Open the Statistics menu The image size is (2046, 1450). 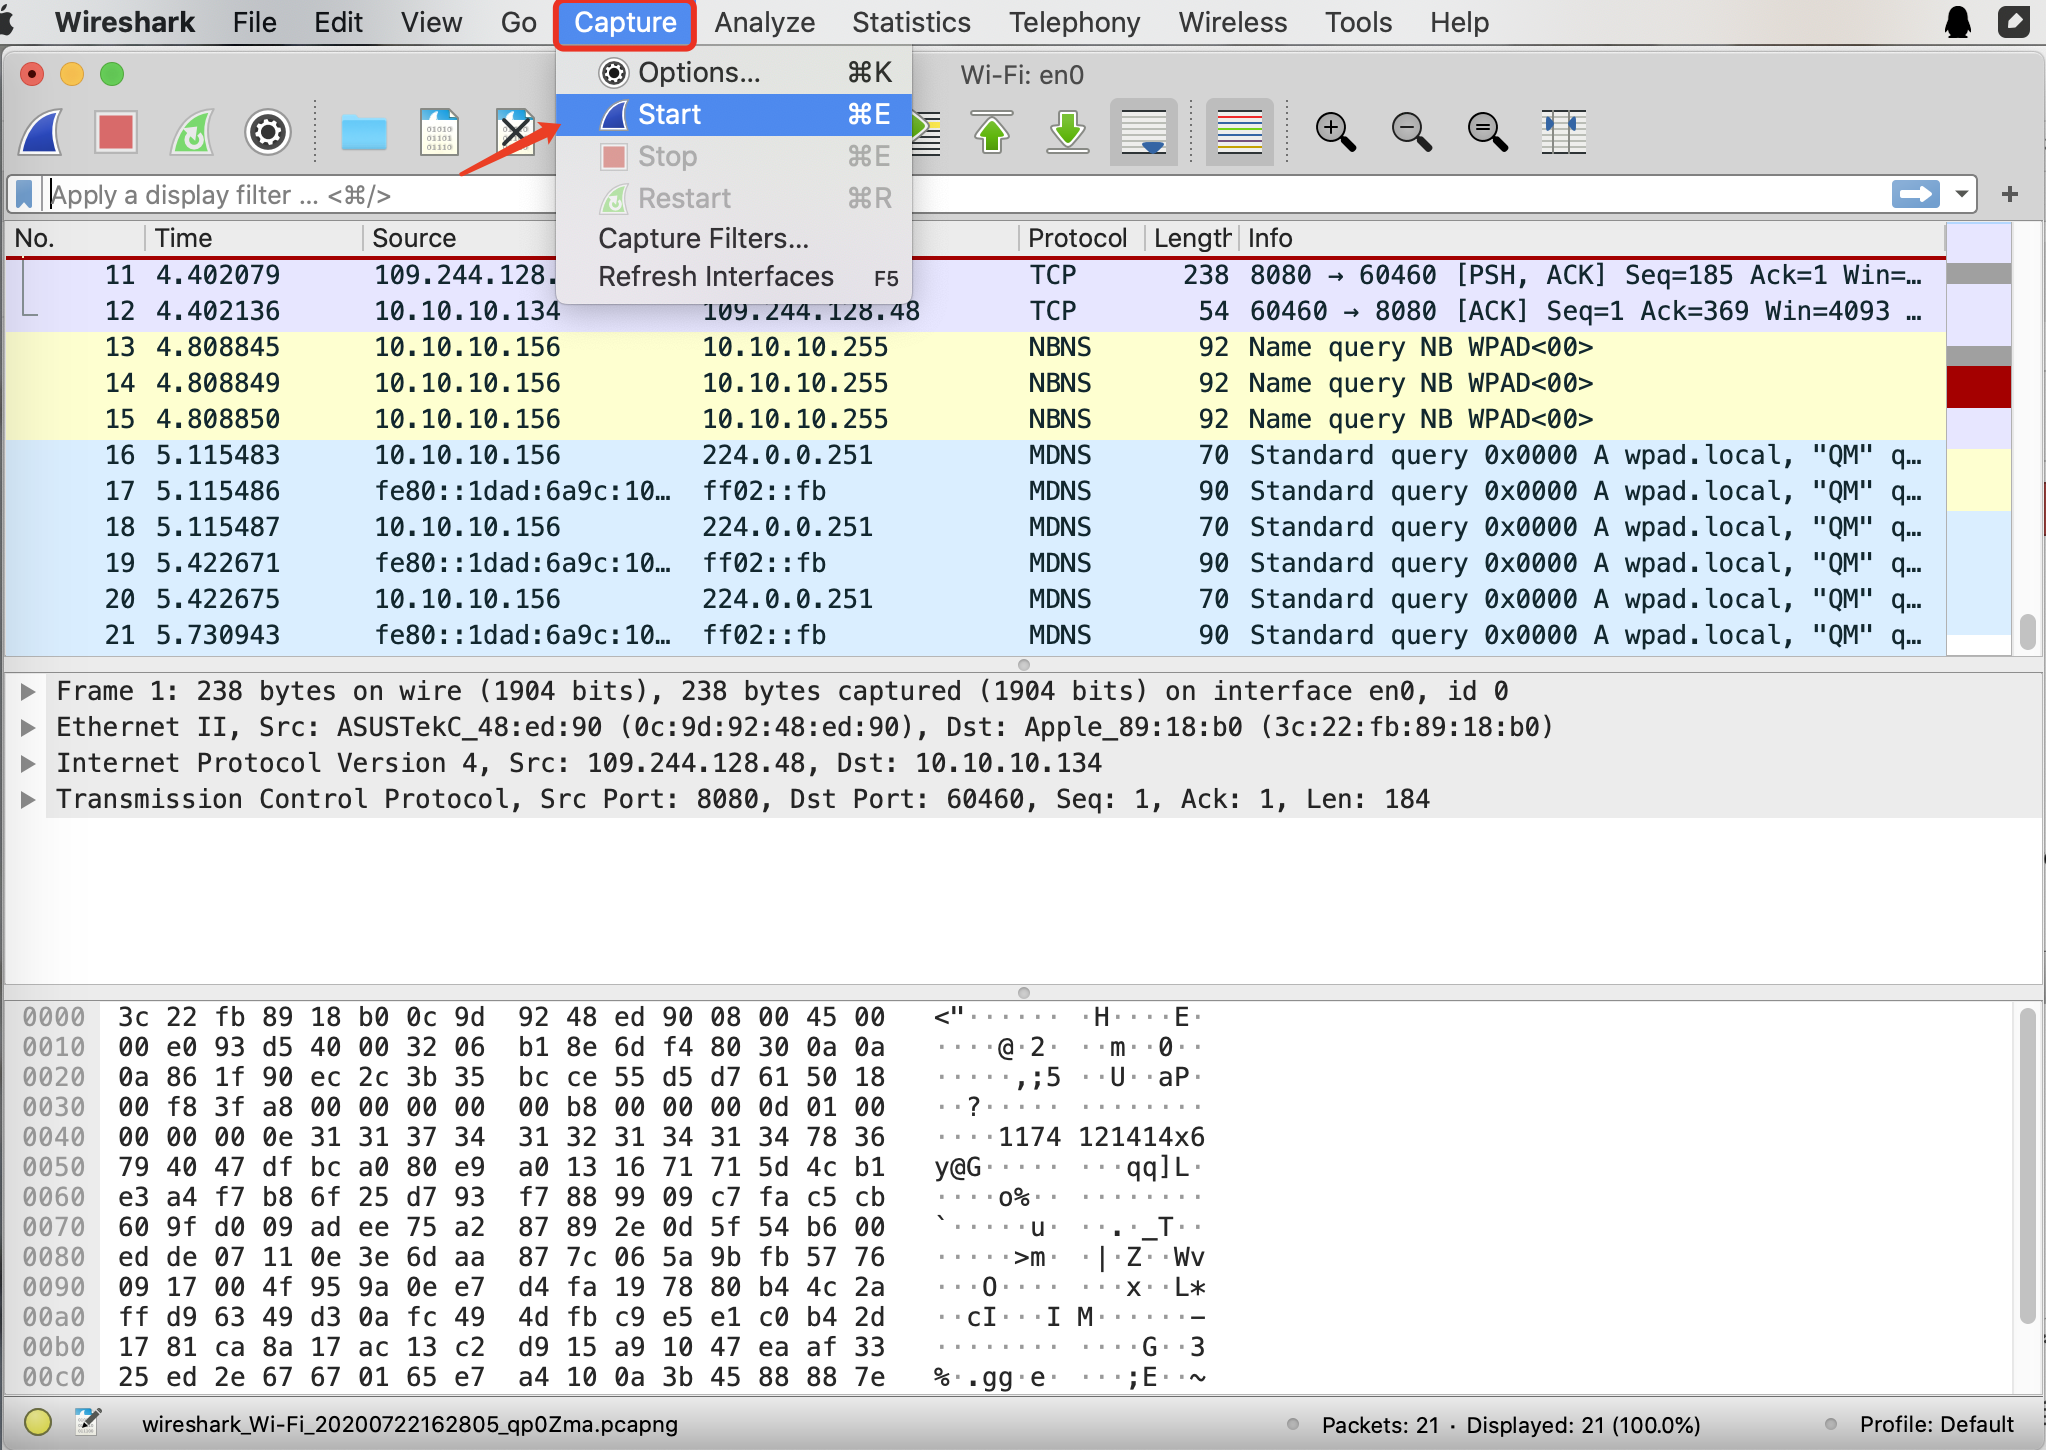(911, 22)
